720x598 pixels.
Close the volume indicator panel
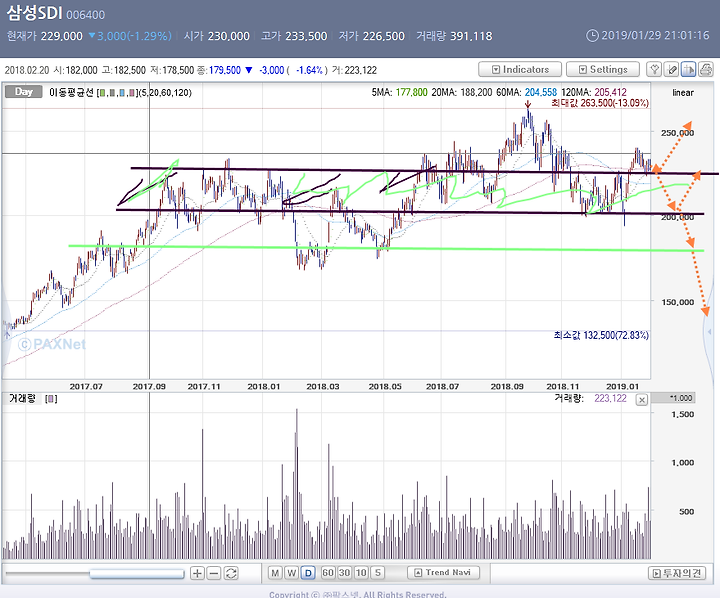coord(641,400)
